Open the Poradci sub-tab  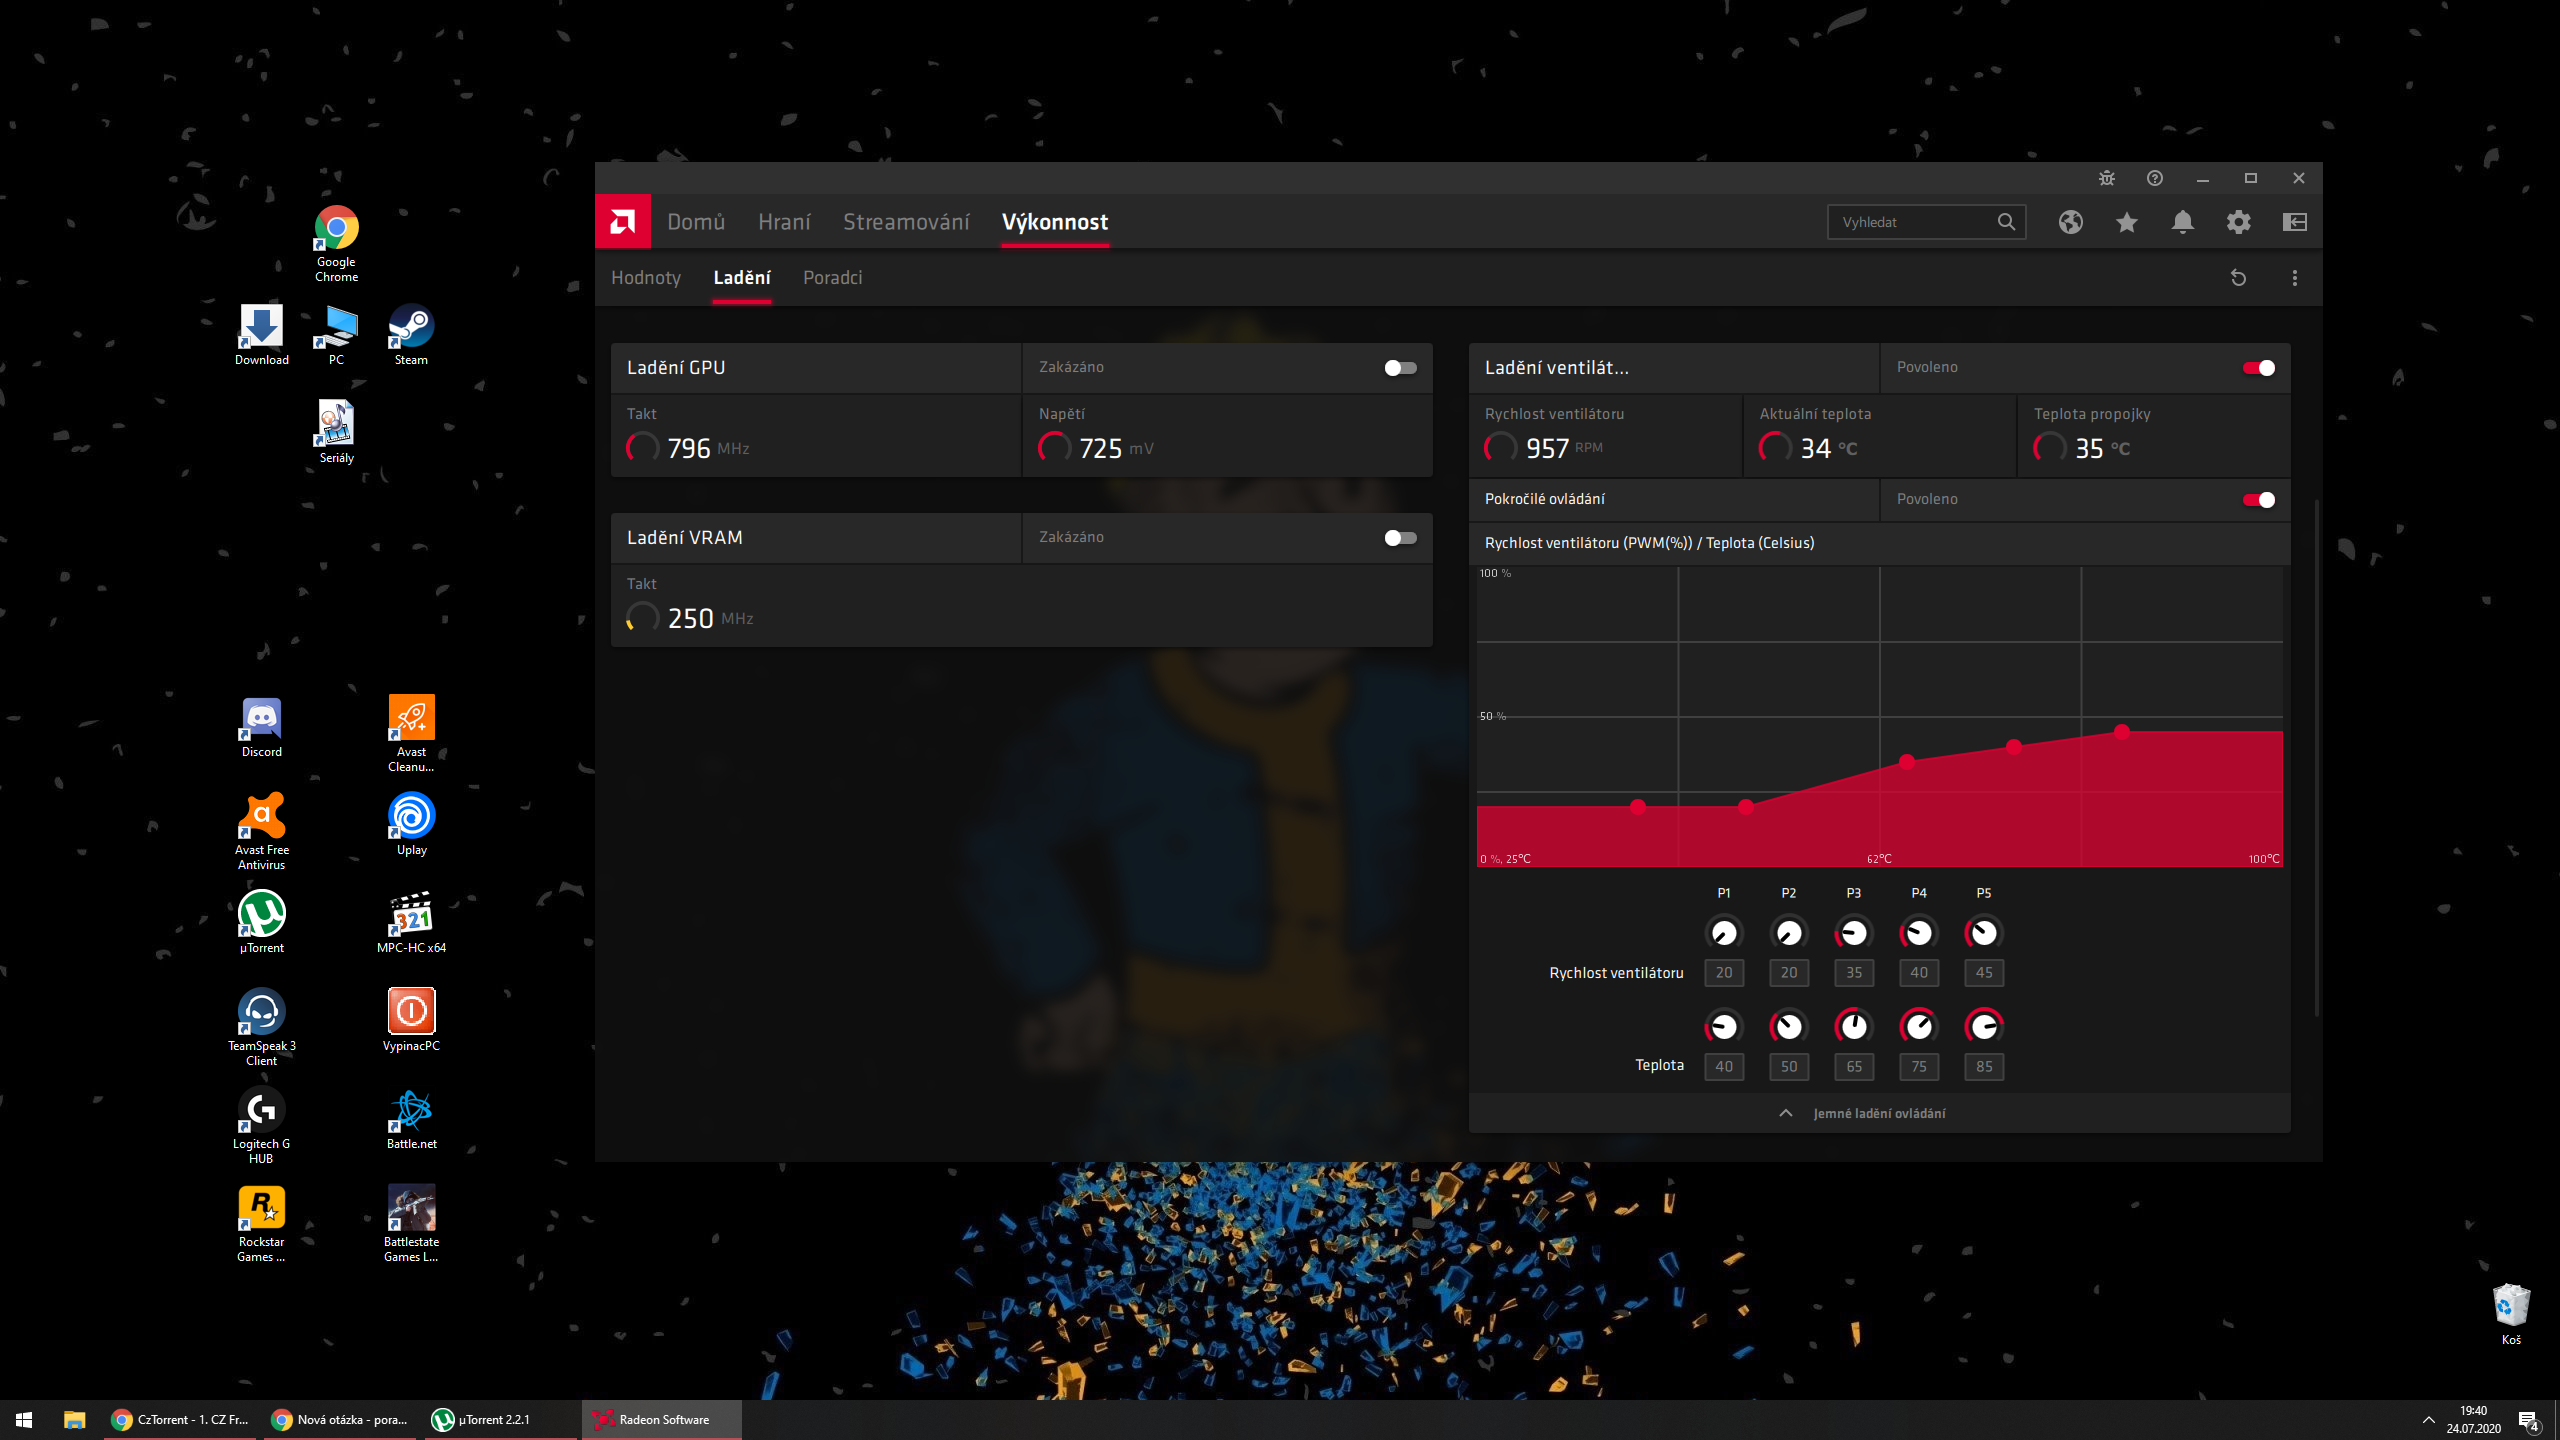coord(832,278)
